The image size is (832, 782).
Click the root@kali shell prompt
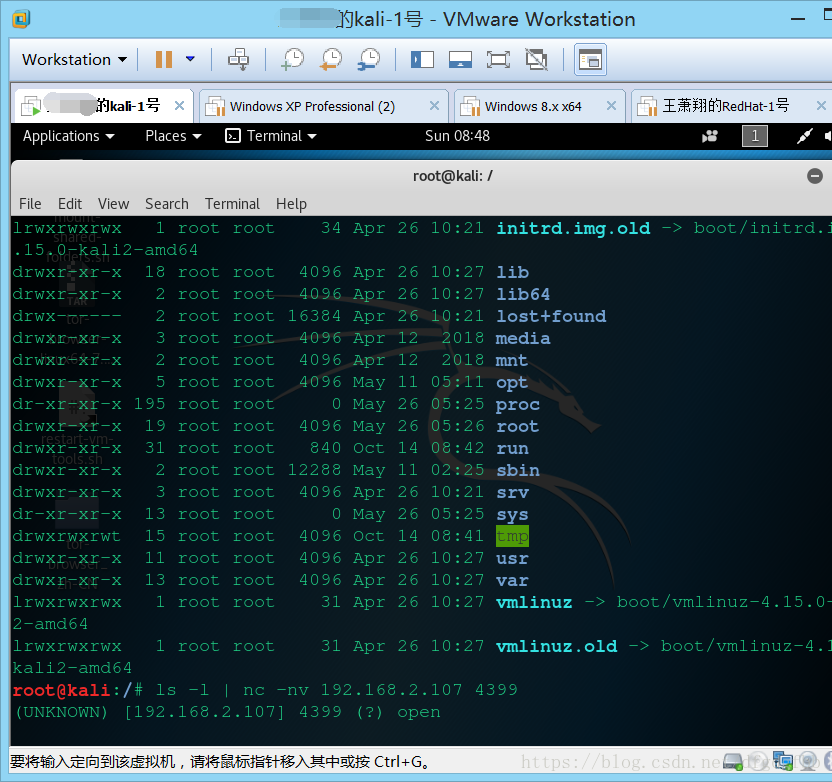(x=78, y=690)
